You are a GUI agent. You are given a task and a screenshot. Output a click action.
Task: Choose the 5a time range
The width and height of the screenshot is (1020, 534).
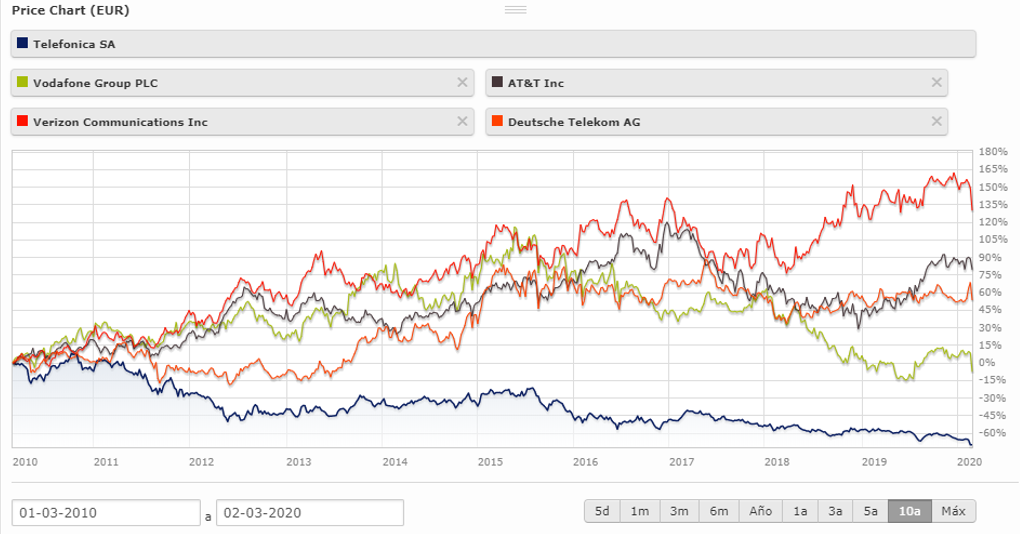click(870, 511)
